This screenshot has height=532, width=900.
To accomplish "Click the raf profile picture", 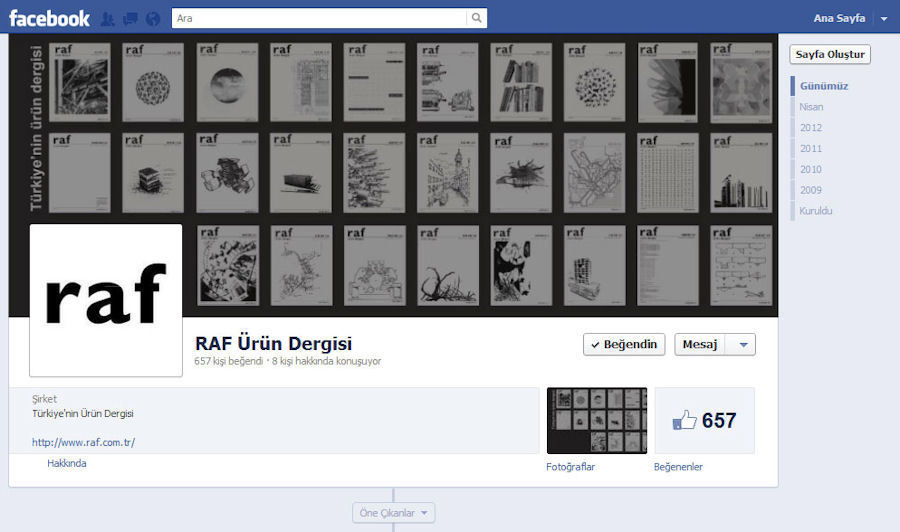I will coord(106,300).
